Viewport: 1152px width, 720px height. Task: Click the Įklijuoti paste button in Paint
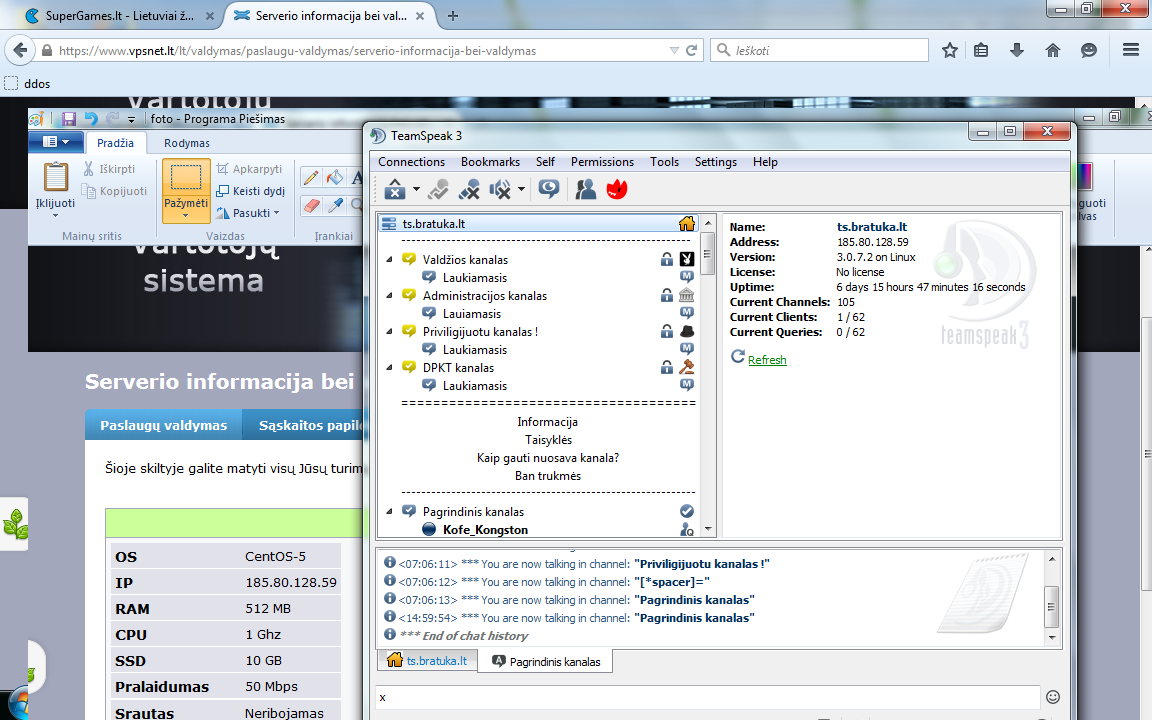click(55, 190)
